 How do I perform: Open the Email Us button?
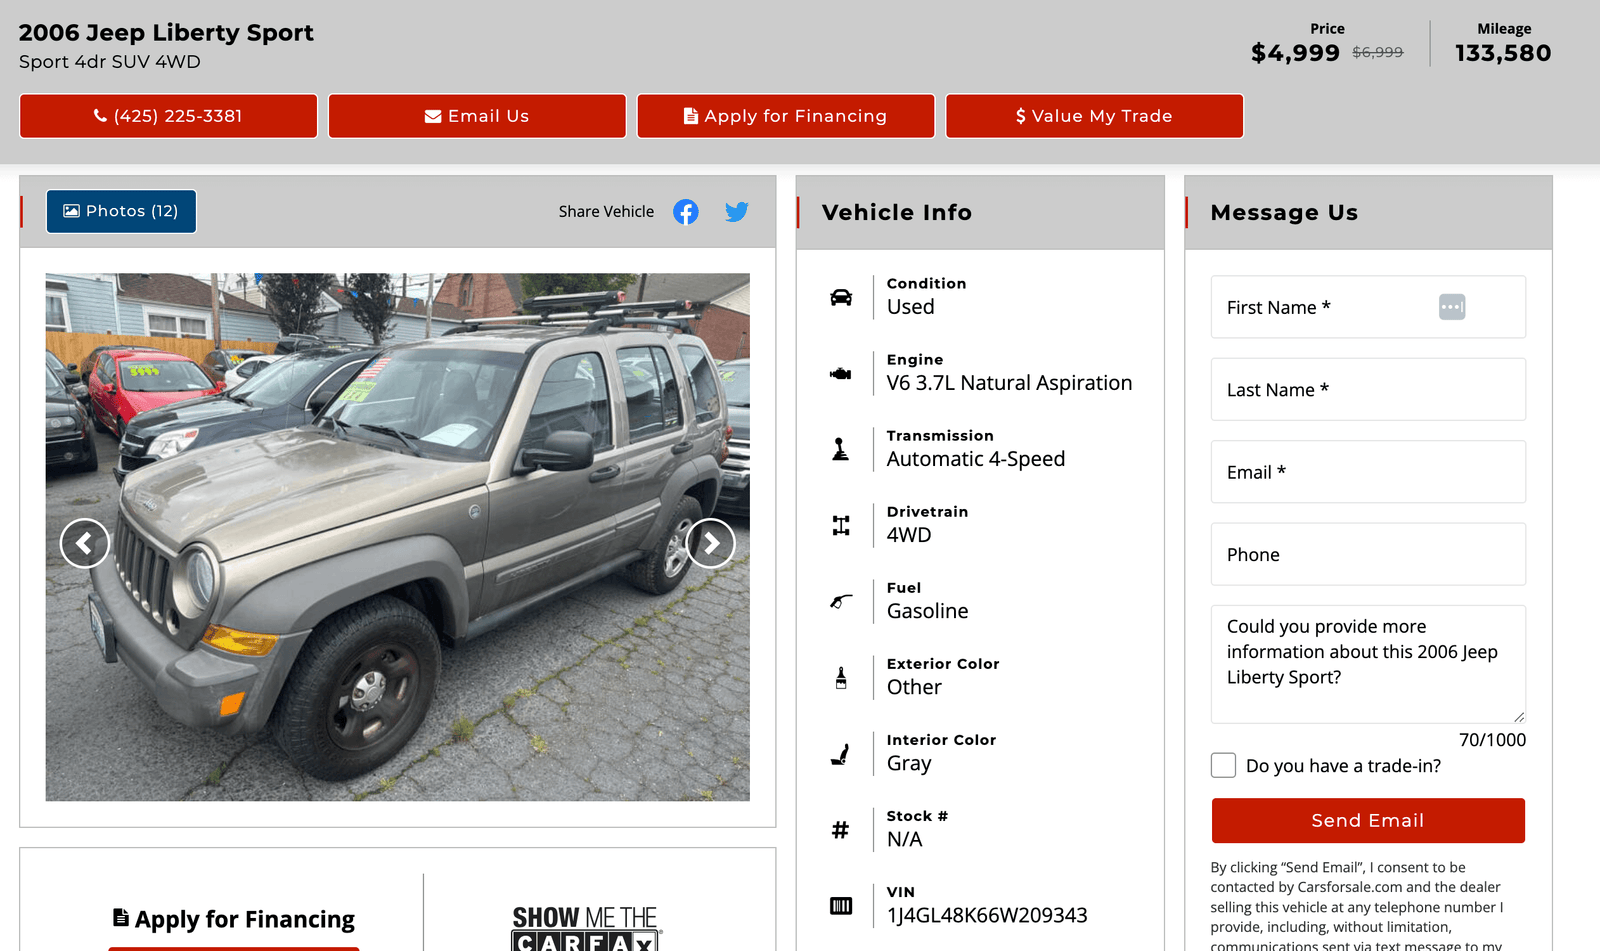[x=477, y=116]
